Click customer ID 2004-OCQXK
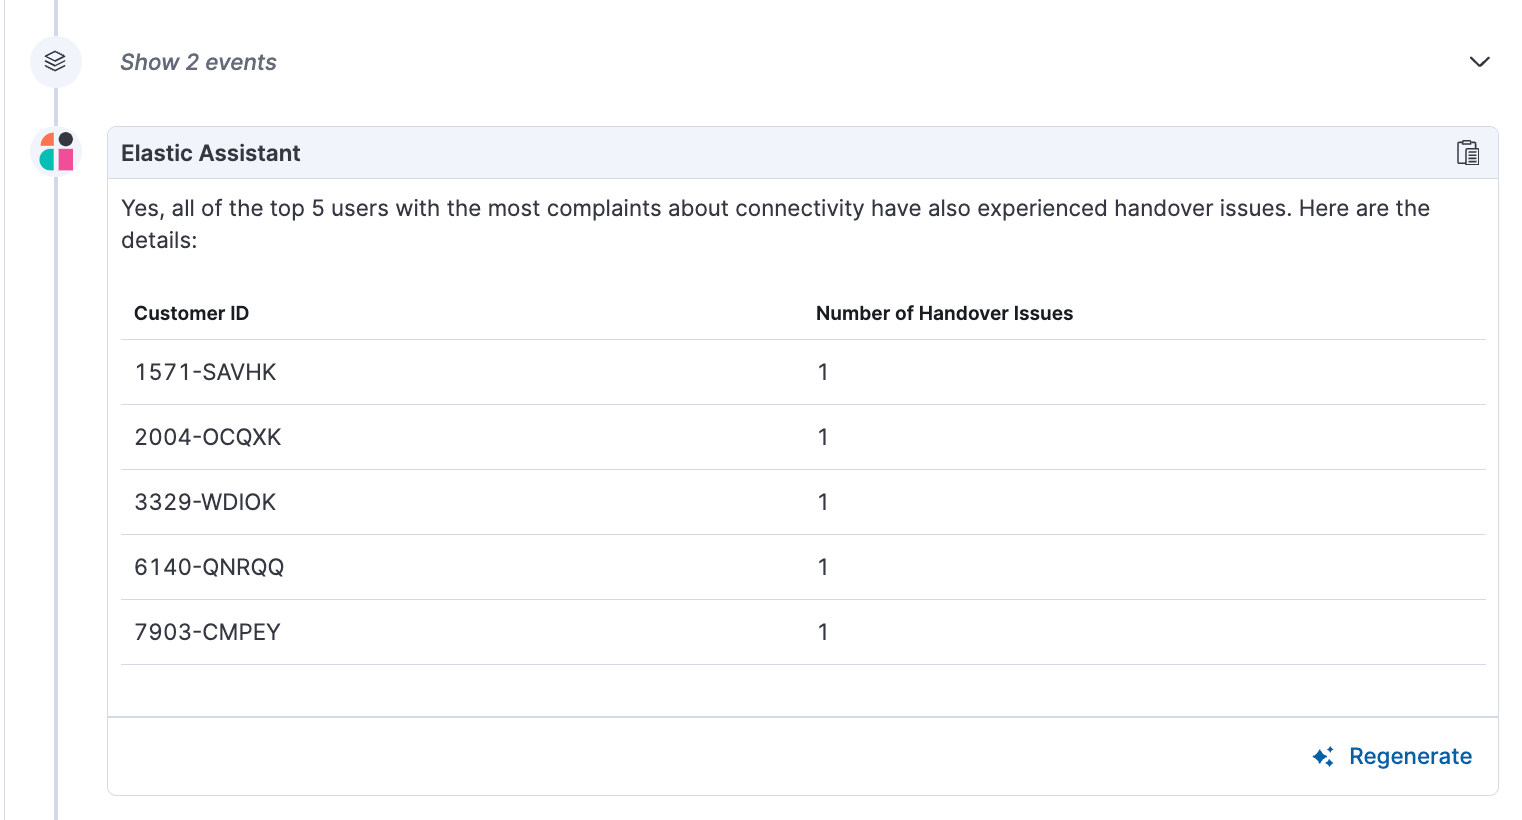 pos(208,437)
